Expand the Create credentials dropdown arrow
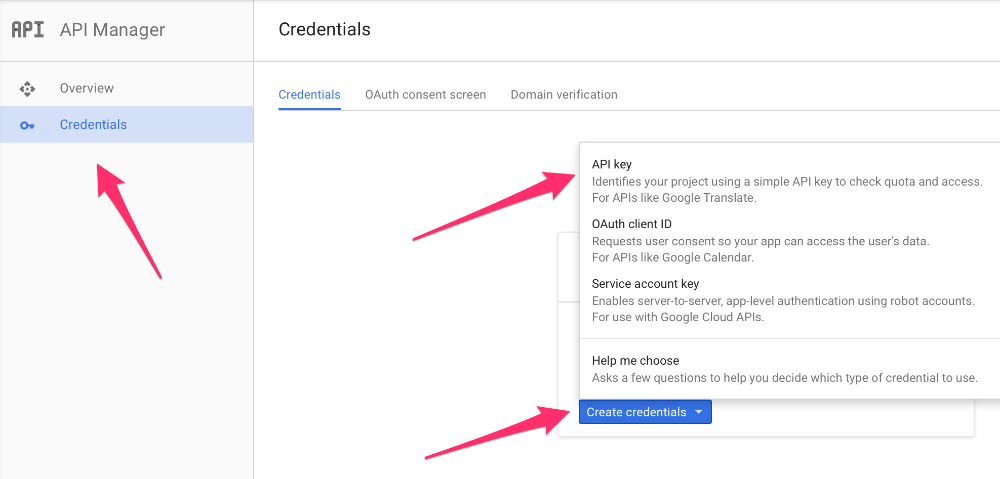 tap(698, 412)
